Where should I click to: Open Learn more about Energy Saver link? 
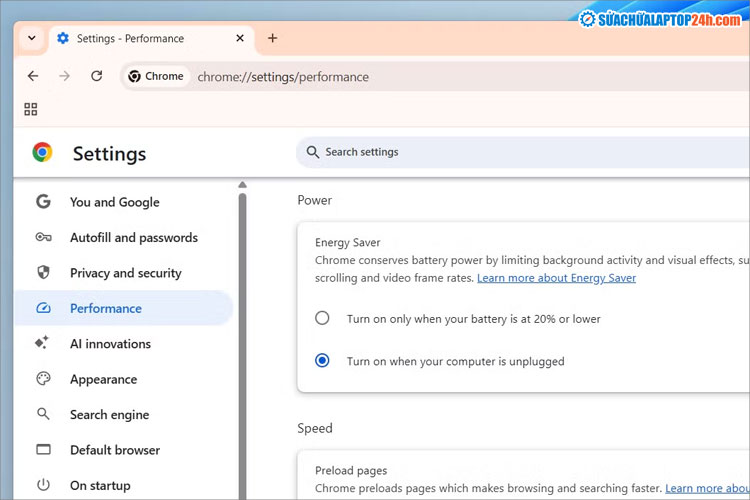pyautogui.click(x=556, y=278)
